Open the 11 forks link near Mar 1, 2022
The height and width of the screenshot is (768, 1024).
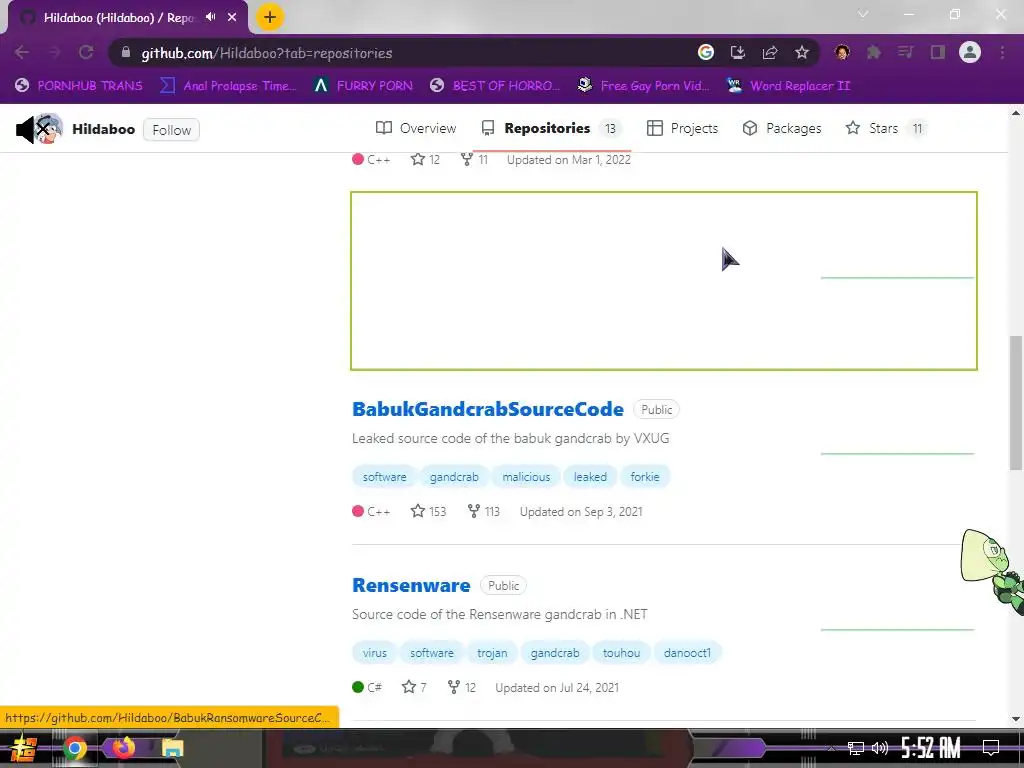pos(474,159)
